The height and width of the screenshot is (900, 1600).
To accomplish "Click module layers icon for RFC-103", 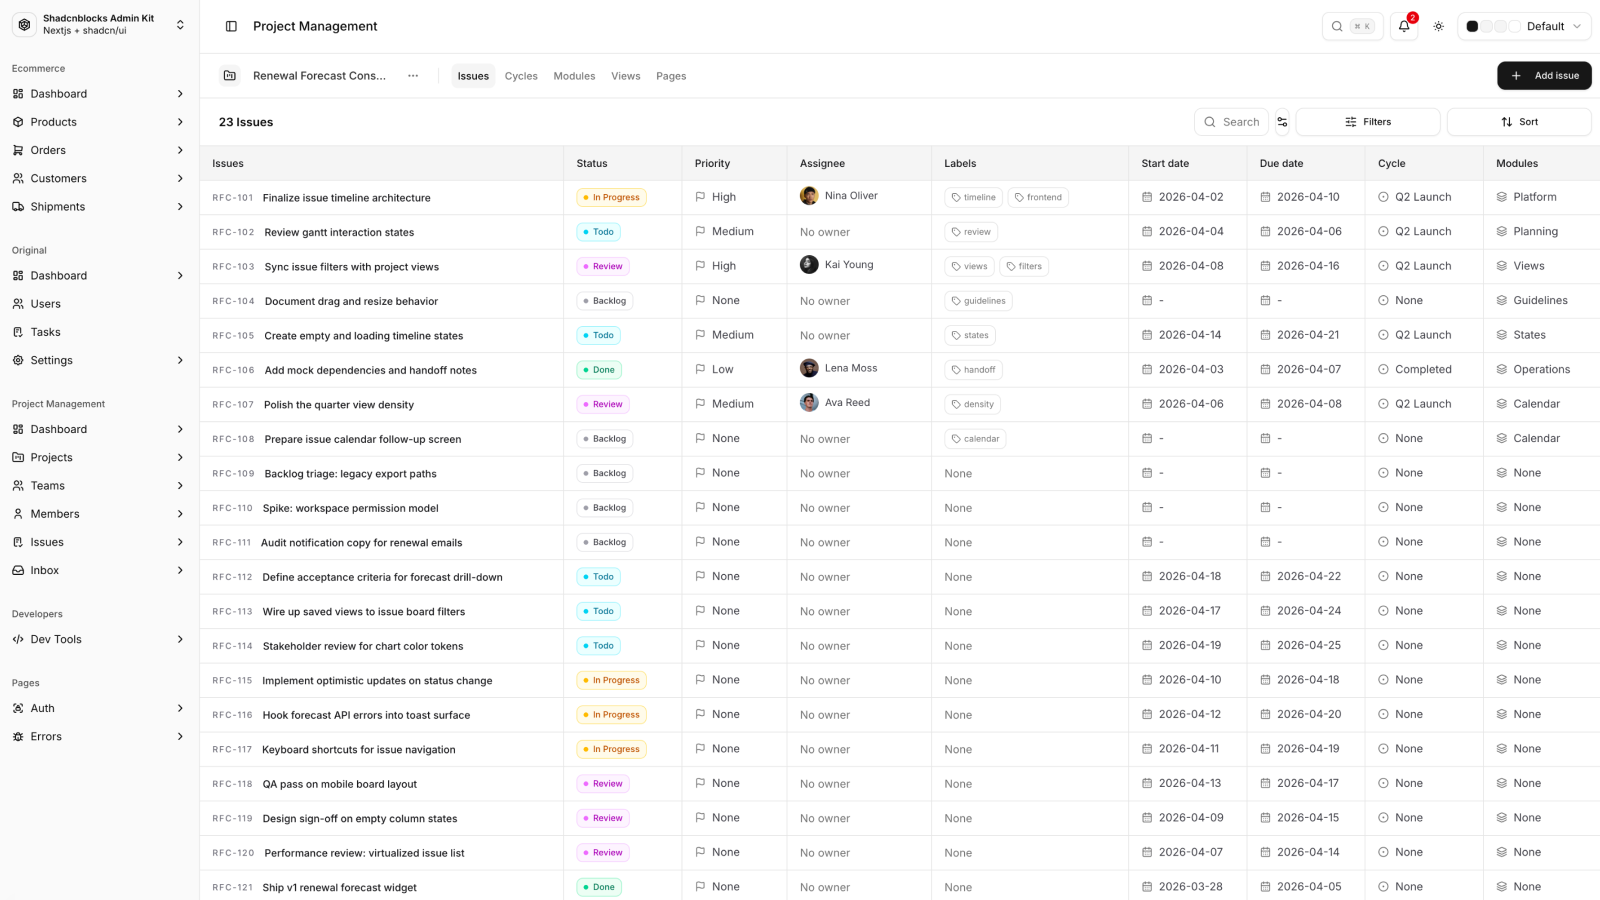I will [1502, 266].
